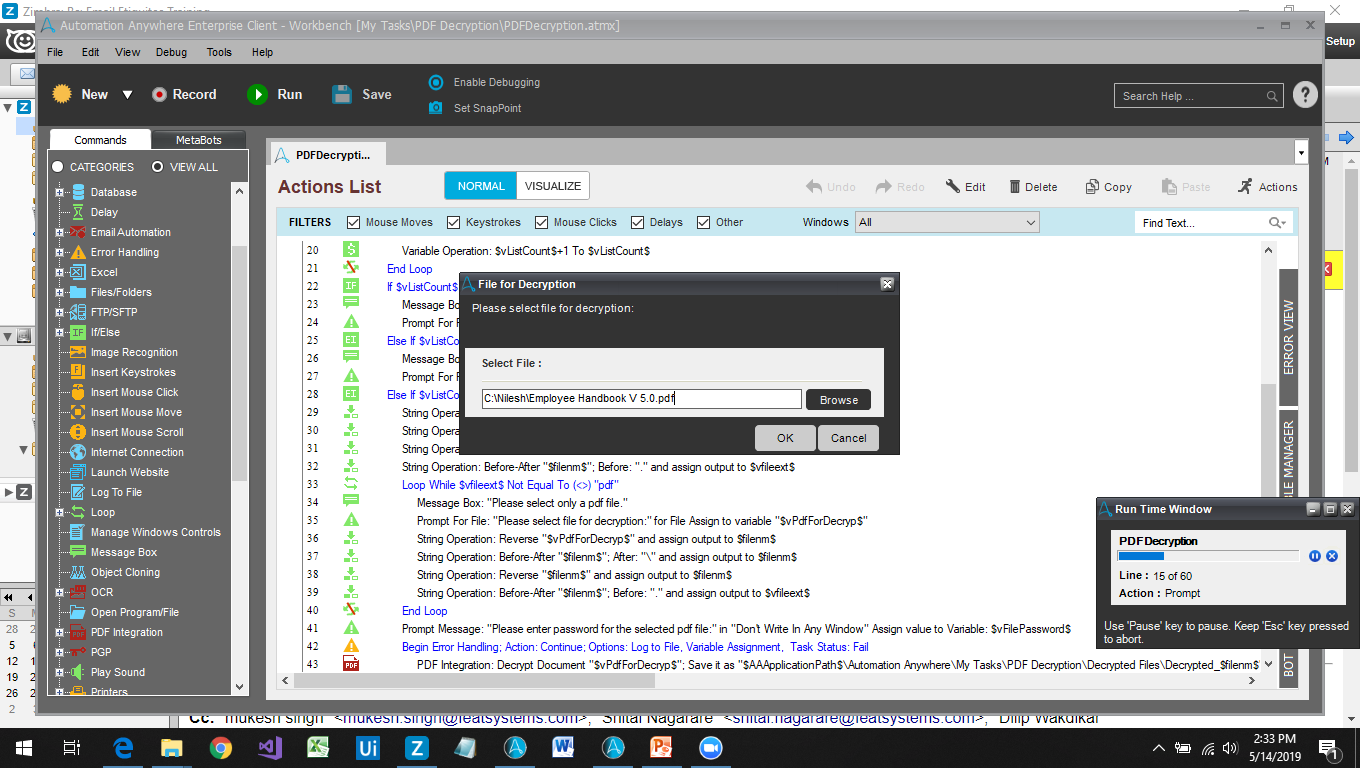
Task: Open Google Chrome from the taskbar
Action: tap(220, 747)
